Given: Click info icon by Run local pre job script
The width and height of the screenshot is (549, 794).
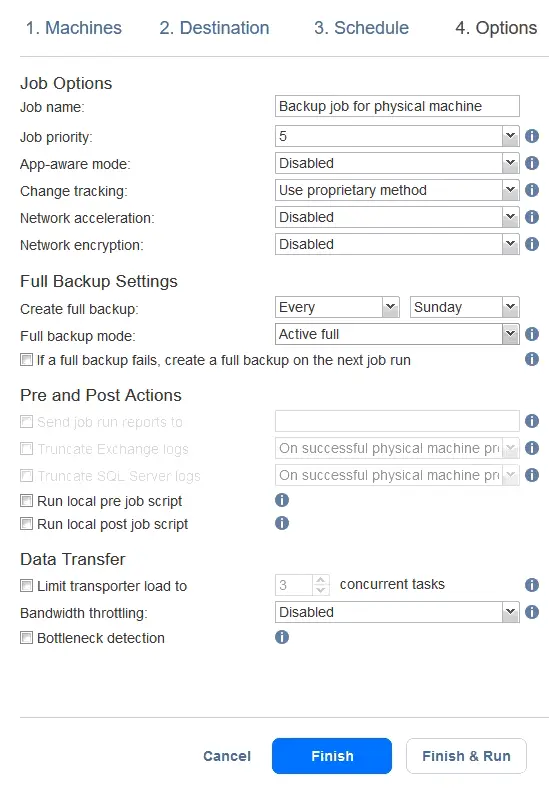Looking at the screenshot, I should coord(282,500).
